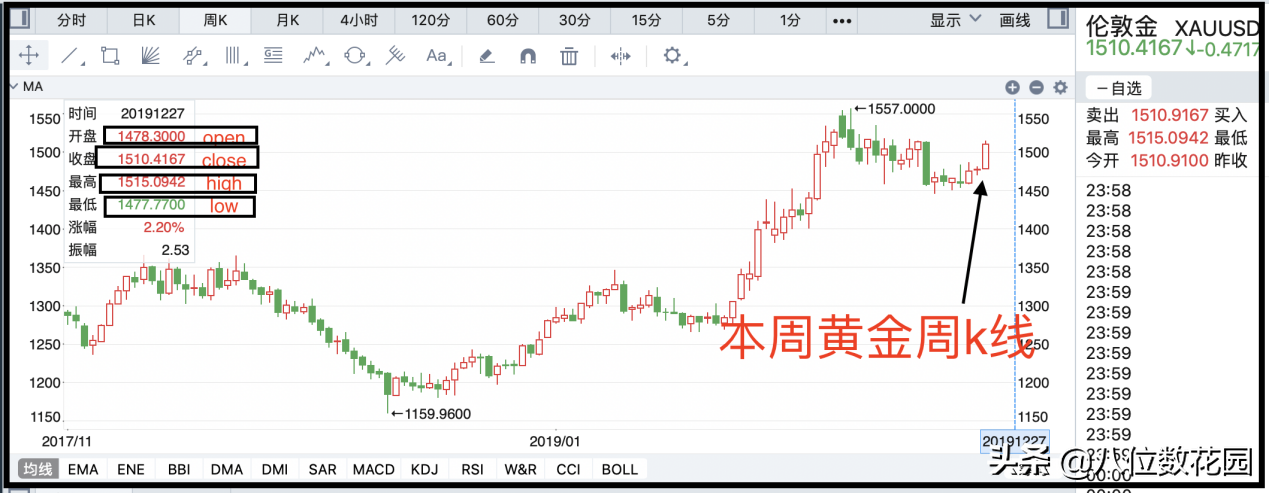Image resolution: width=1269 pixels, height=493 pixels.
Task: Select the CCI indicator tab
Action: [568, 468]
